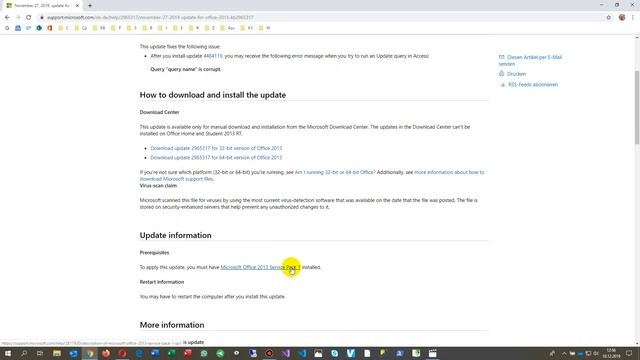The height and width of the screenshot is (360, 640).
Task: Select the November 27, 2019 update tab
Action: pos(42,6)
